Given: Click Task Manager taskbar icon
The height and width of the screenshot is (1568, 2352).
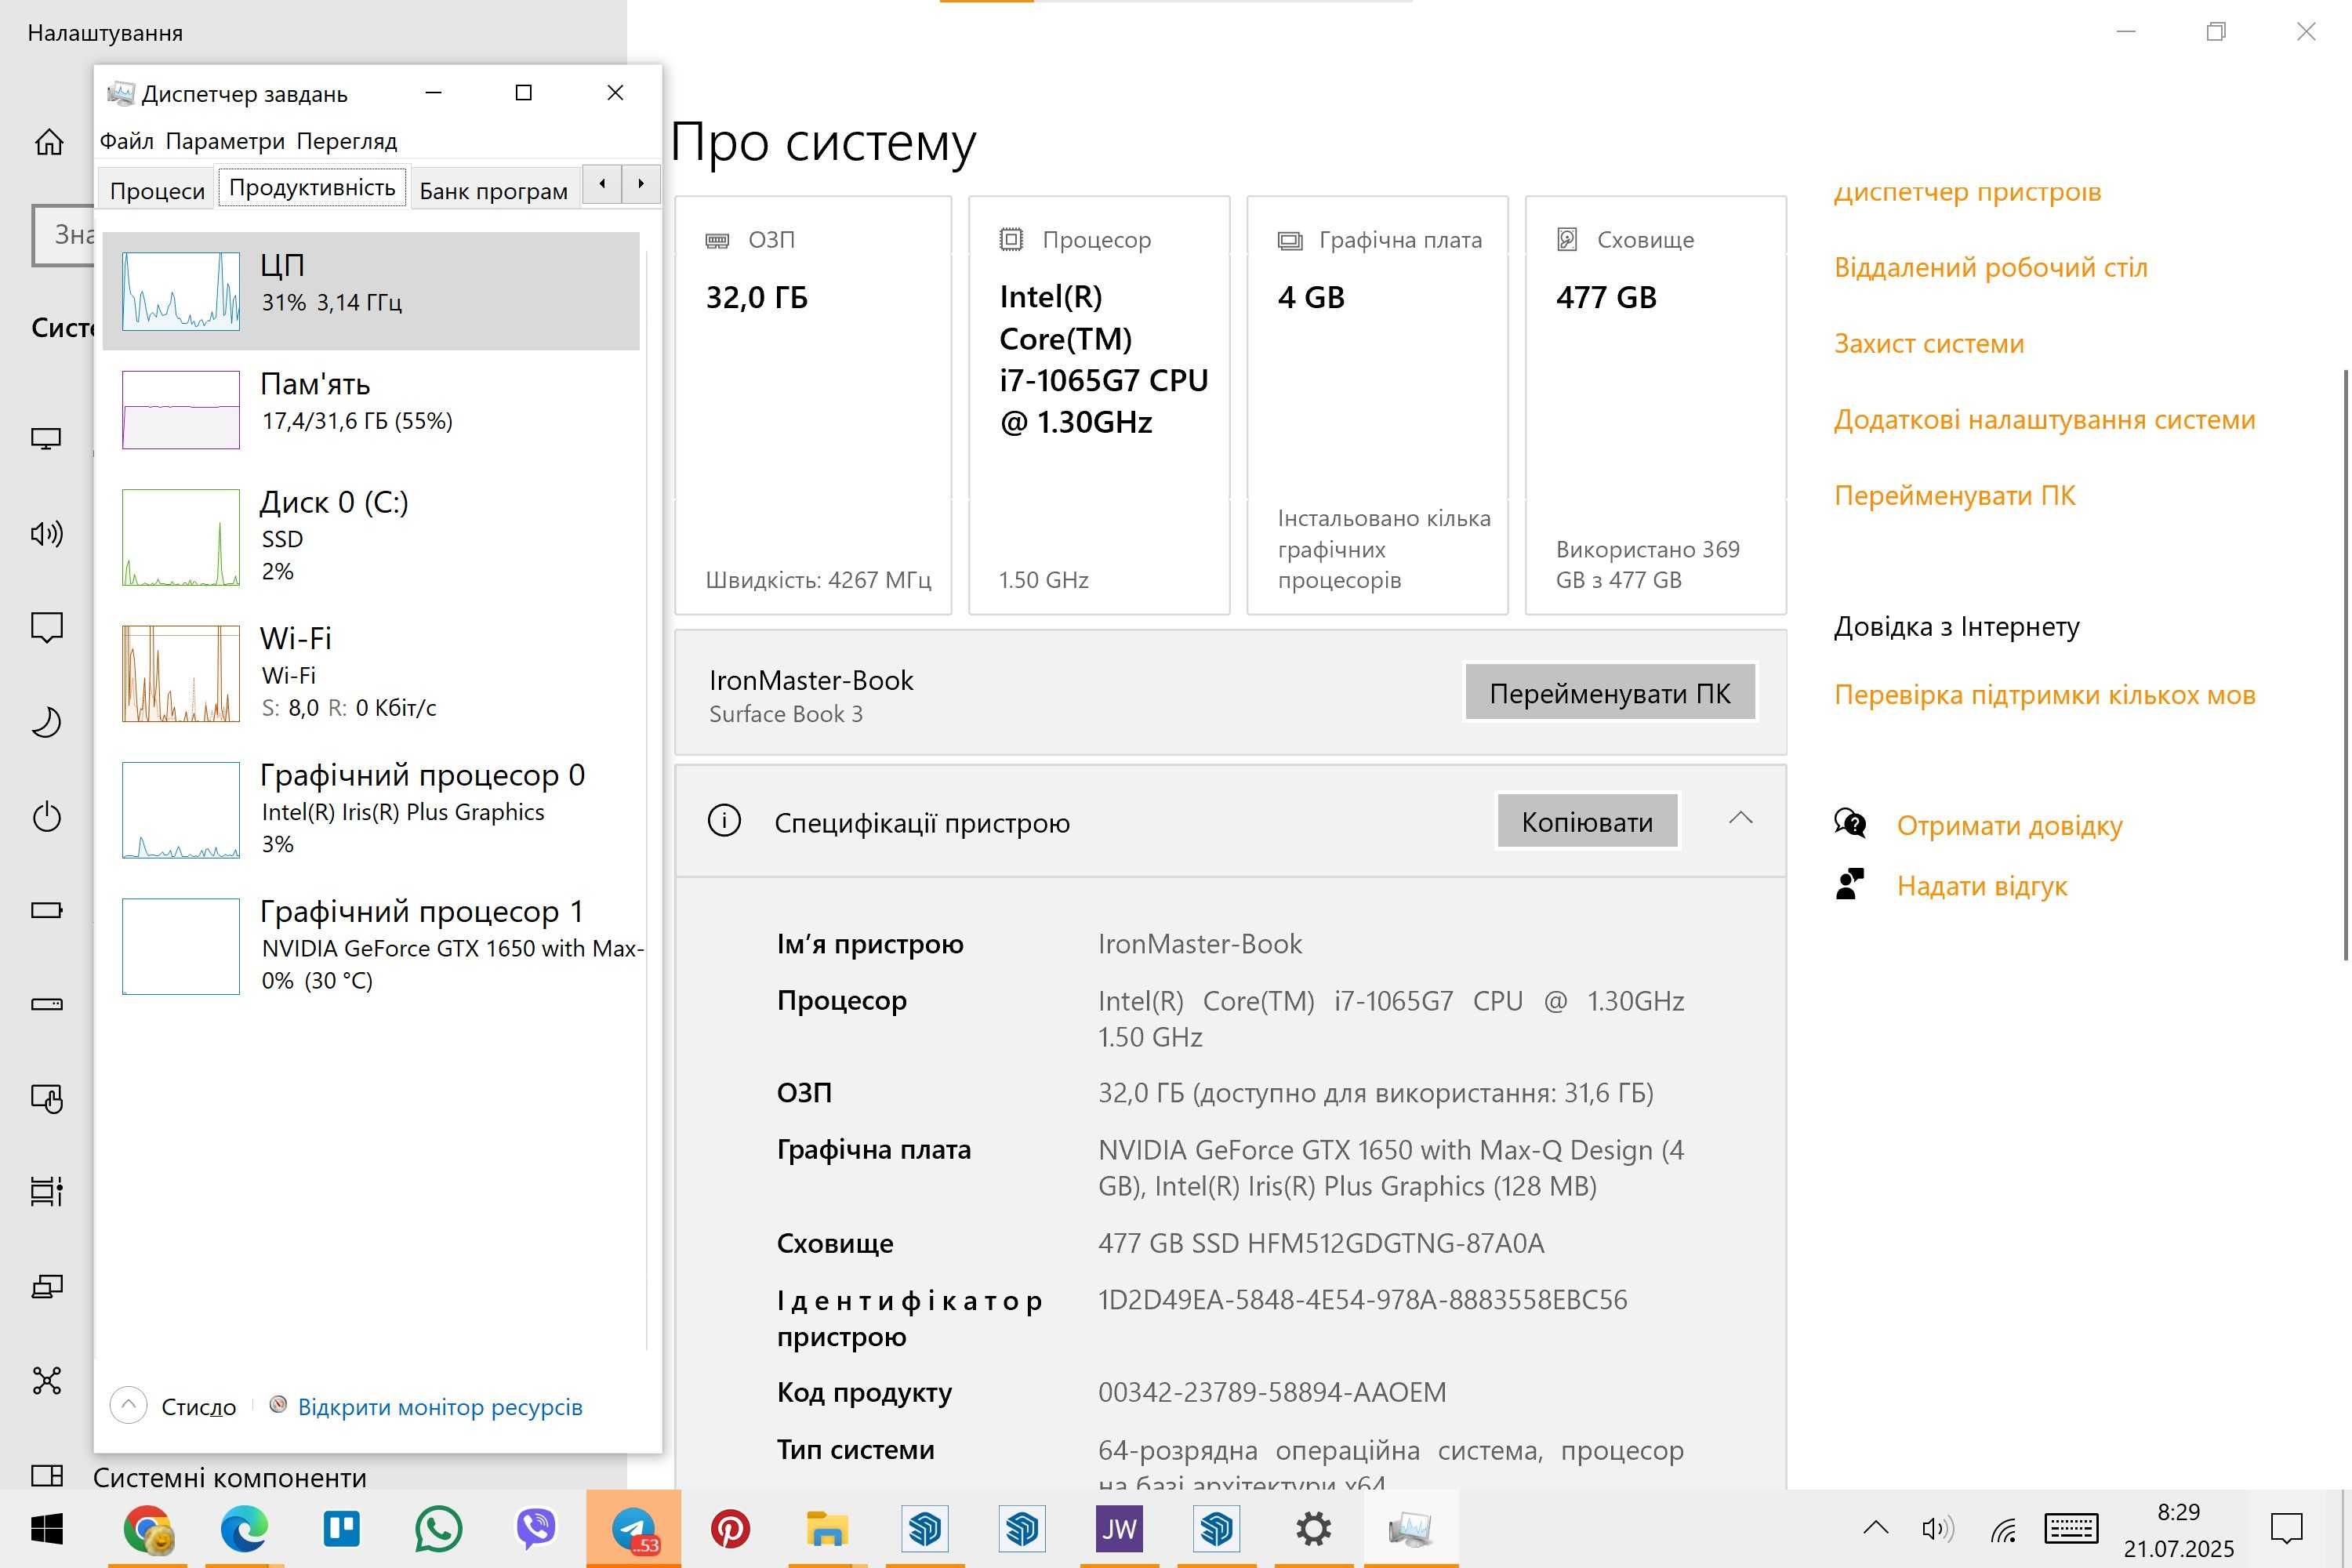Looking at the screenshot, I should [x=1411, y=1529].
